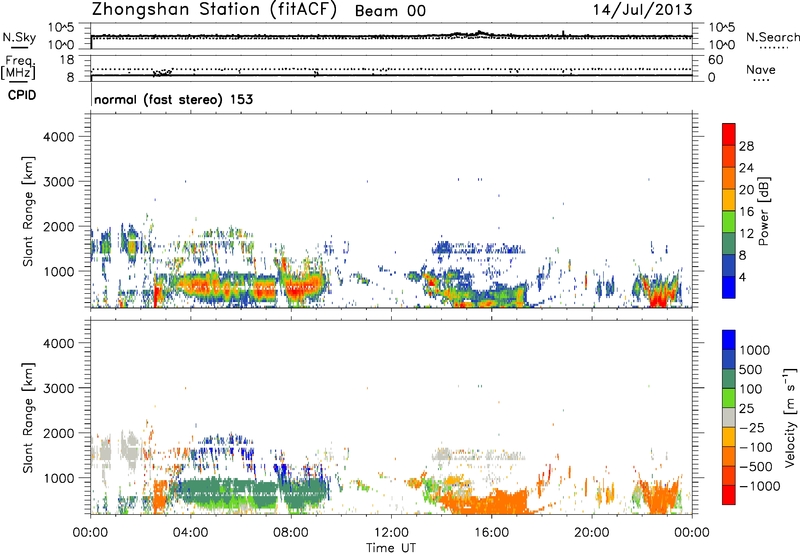Click '3000' on velocity panel range axis

coord(58,388)
